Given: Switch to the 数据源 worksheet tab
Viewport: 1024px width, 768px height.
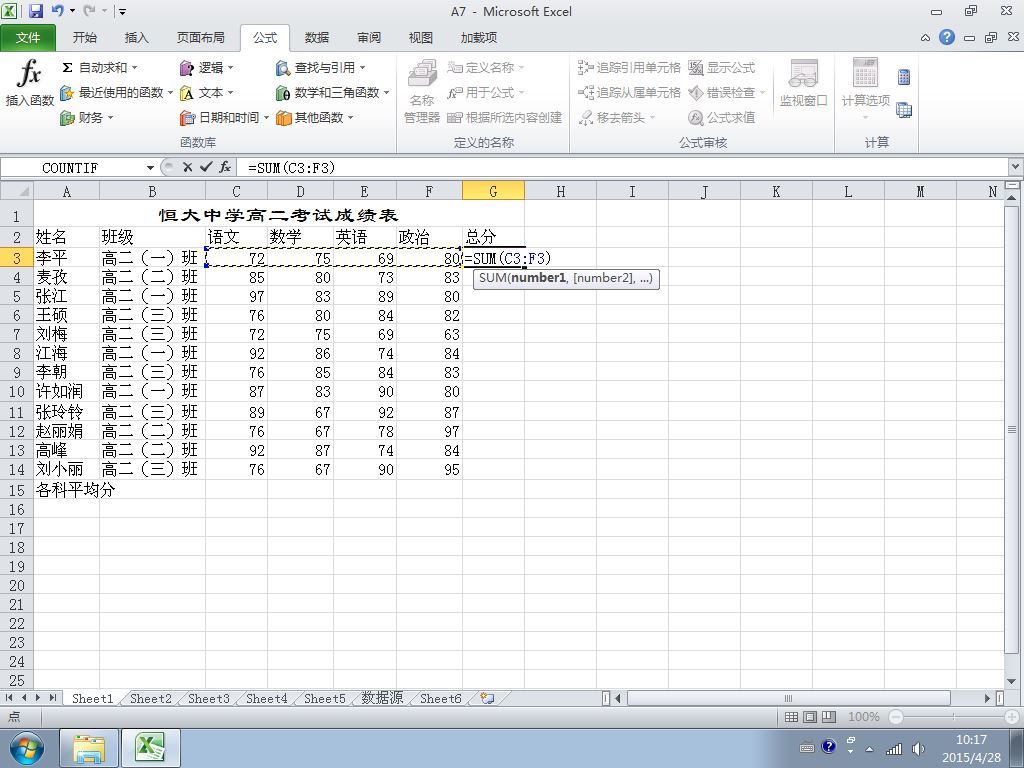Looking at the screenshot, I should tap(382, 699).
